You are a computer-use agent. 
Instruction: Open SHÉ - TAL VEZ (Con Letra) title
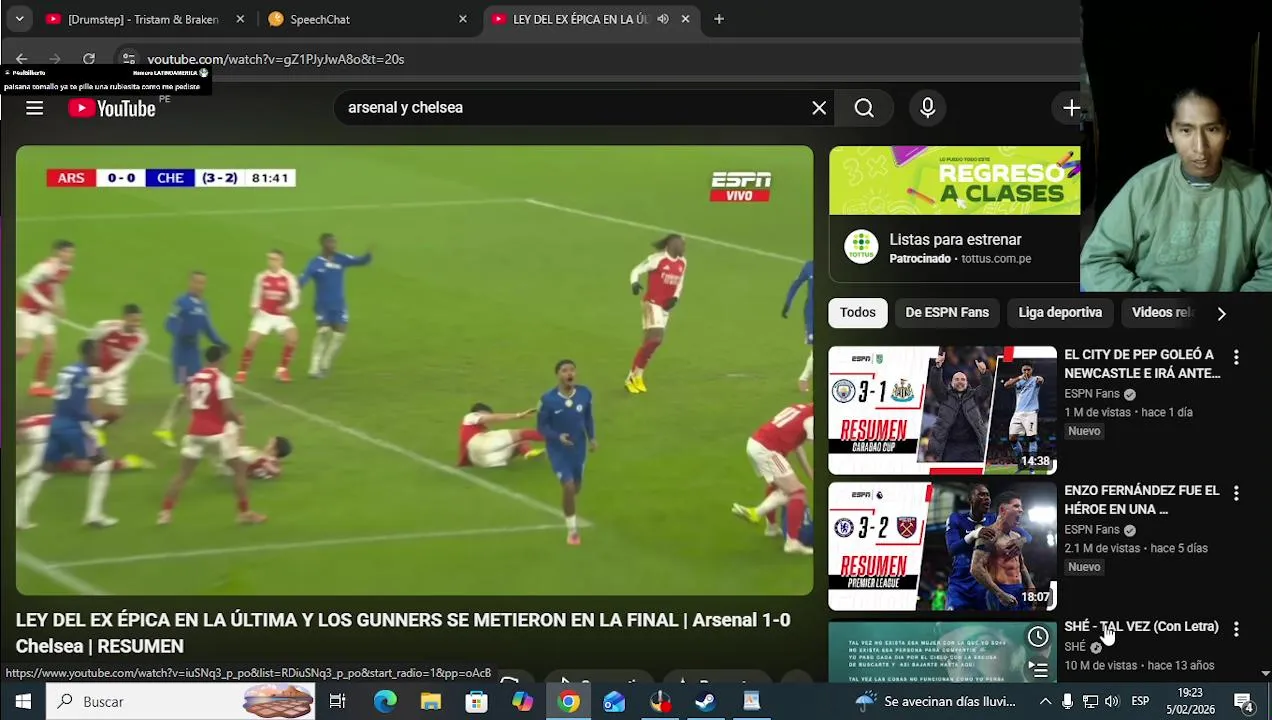click(x=1141, y=627)
